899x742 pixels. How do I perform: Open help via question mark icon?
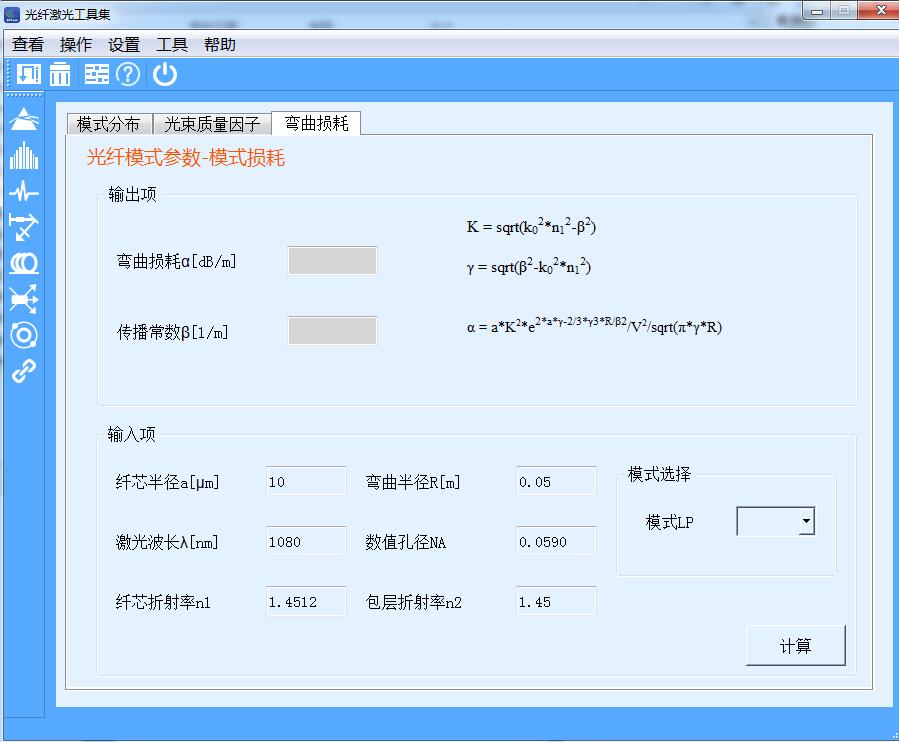(x=128, y=74)
